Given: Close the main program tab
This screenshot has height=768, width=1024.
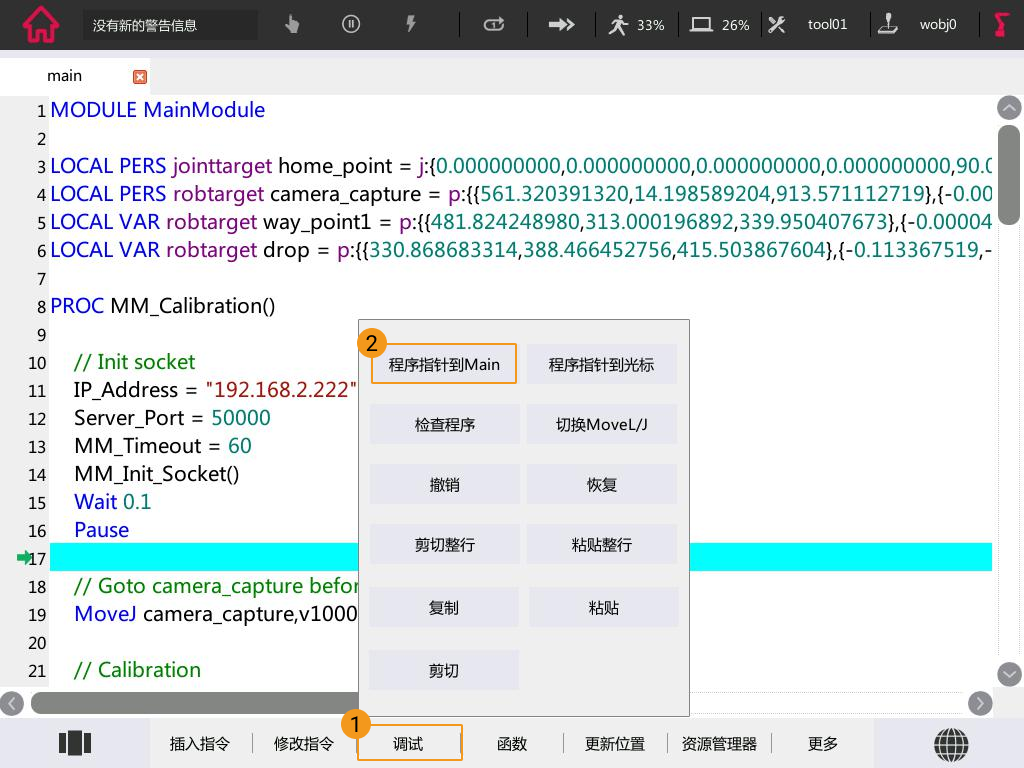Looking at the screenshot, I should tap(140, 77).
